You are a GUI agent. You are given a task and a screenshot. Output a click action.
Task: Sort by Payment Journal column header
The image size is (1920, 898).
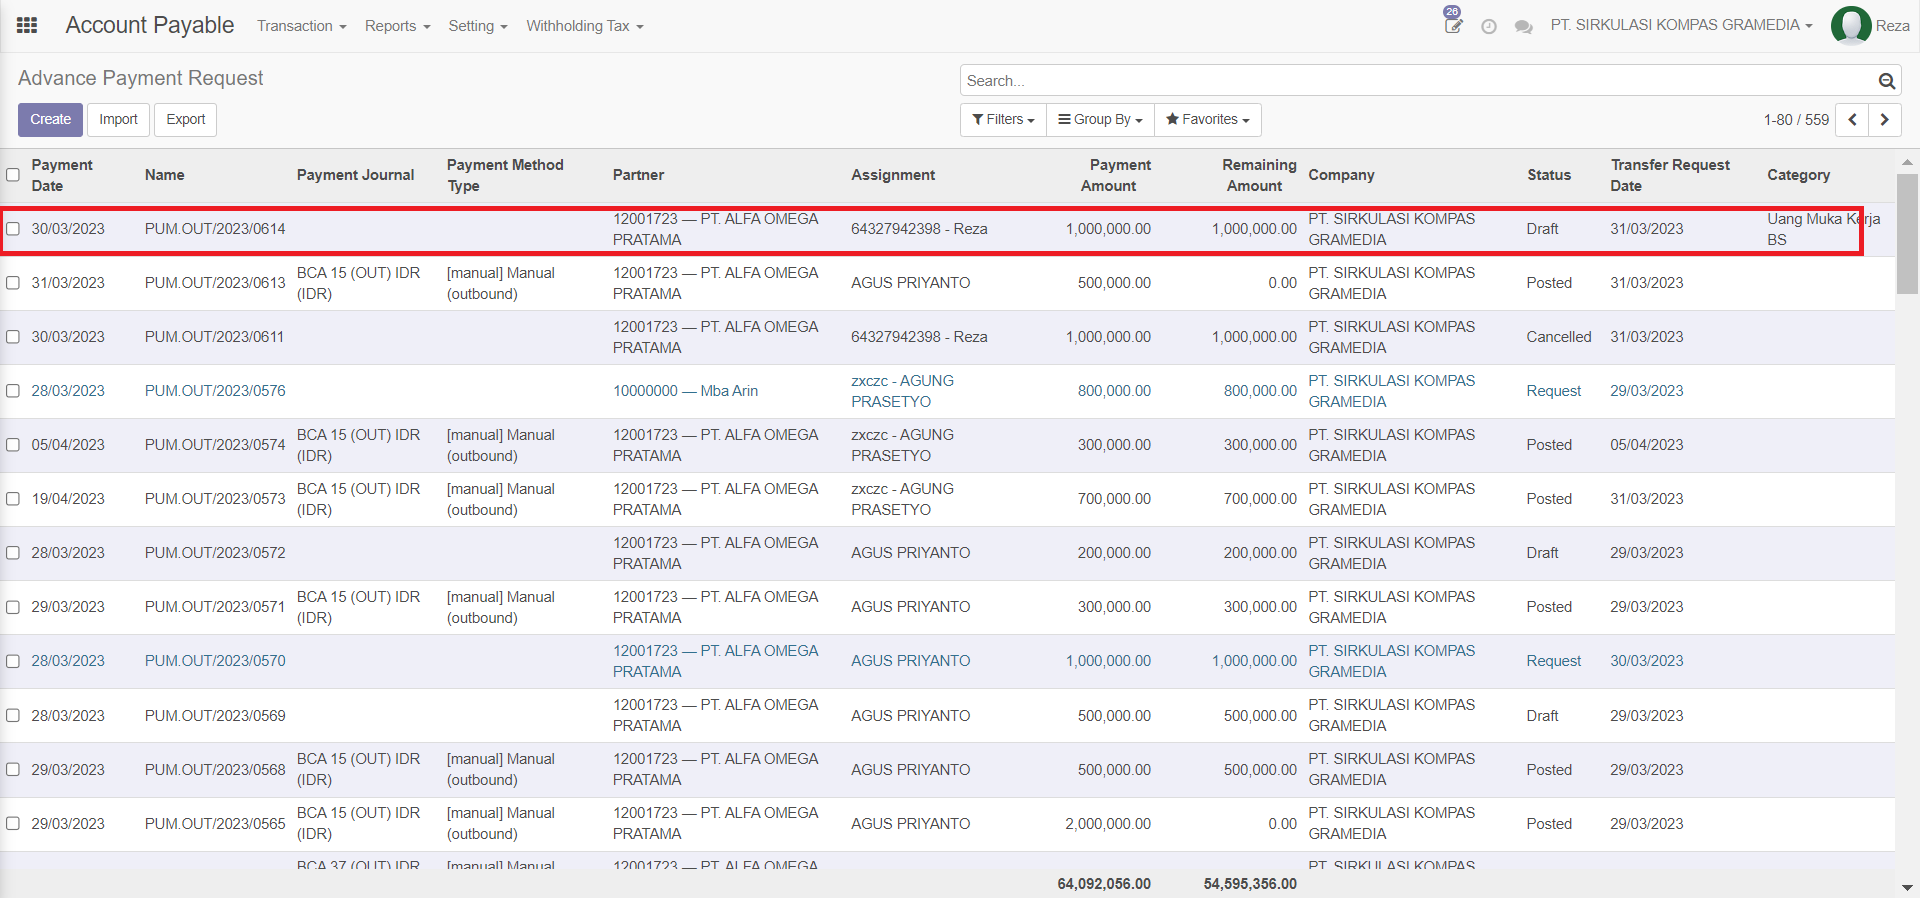click(355, 175)
